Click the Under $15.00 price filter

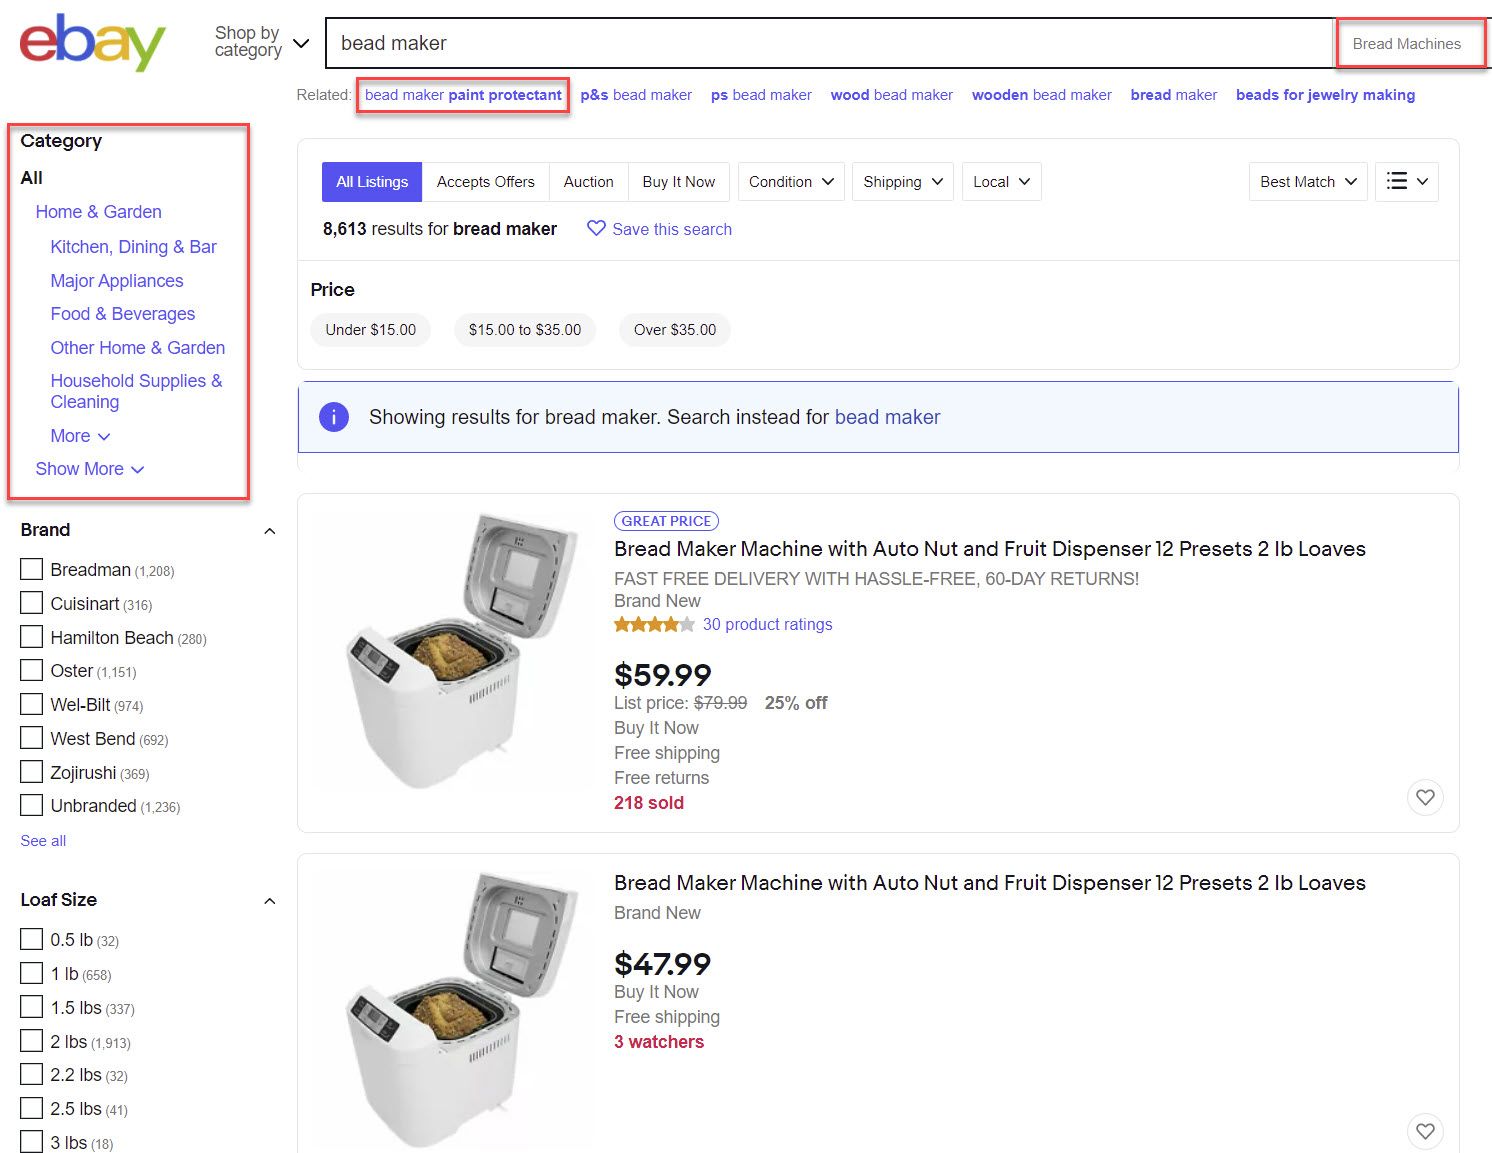(x=371, y=329)
